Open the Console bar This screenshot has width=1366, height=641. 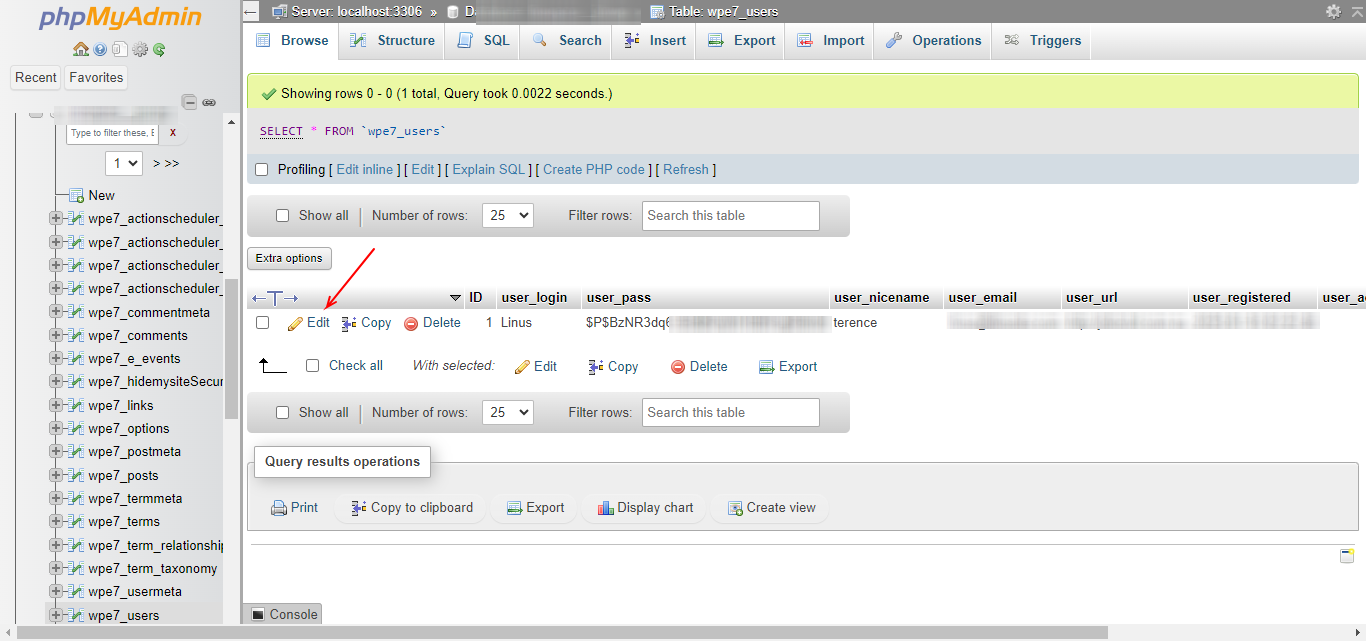point(284,615)
